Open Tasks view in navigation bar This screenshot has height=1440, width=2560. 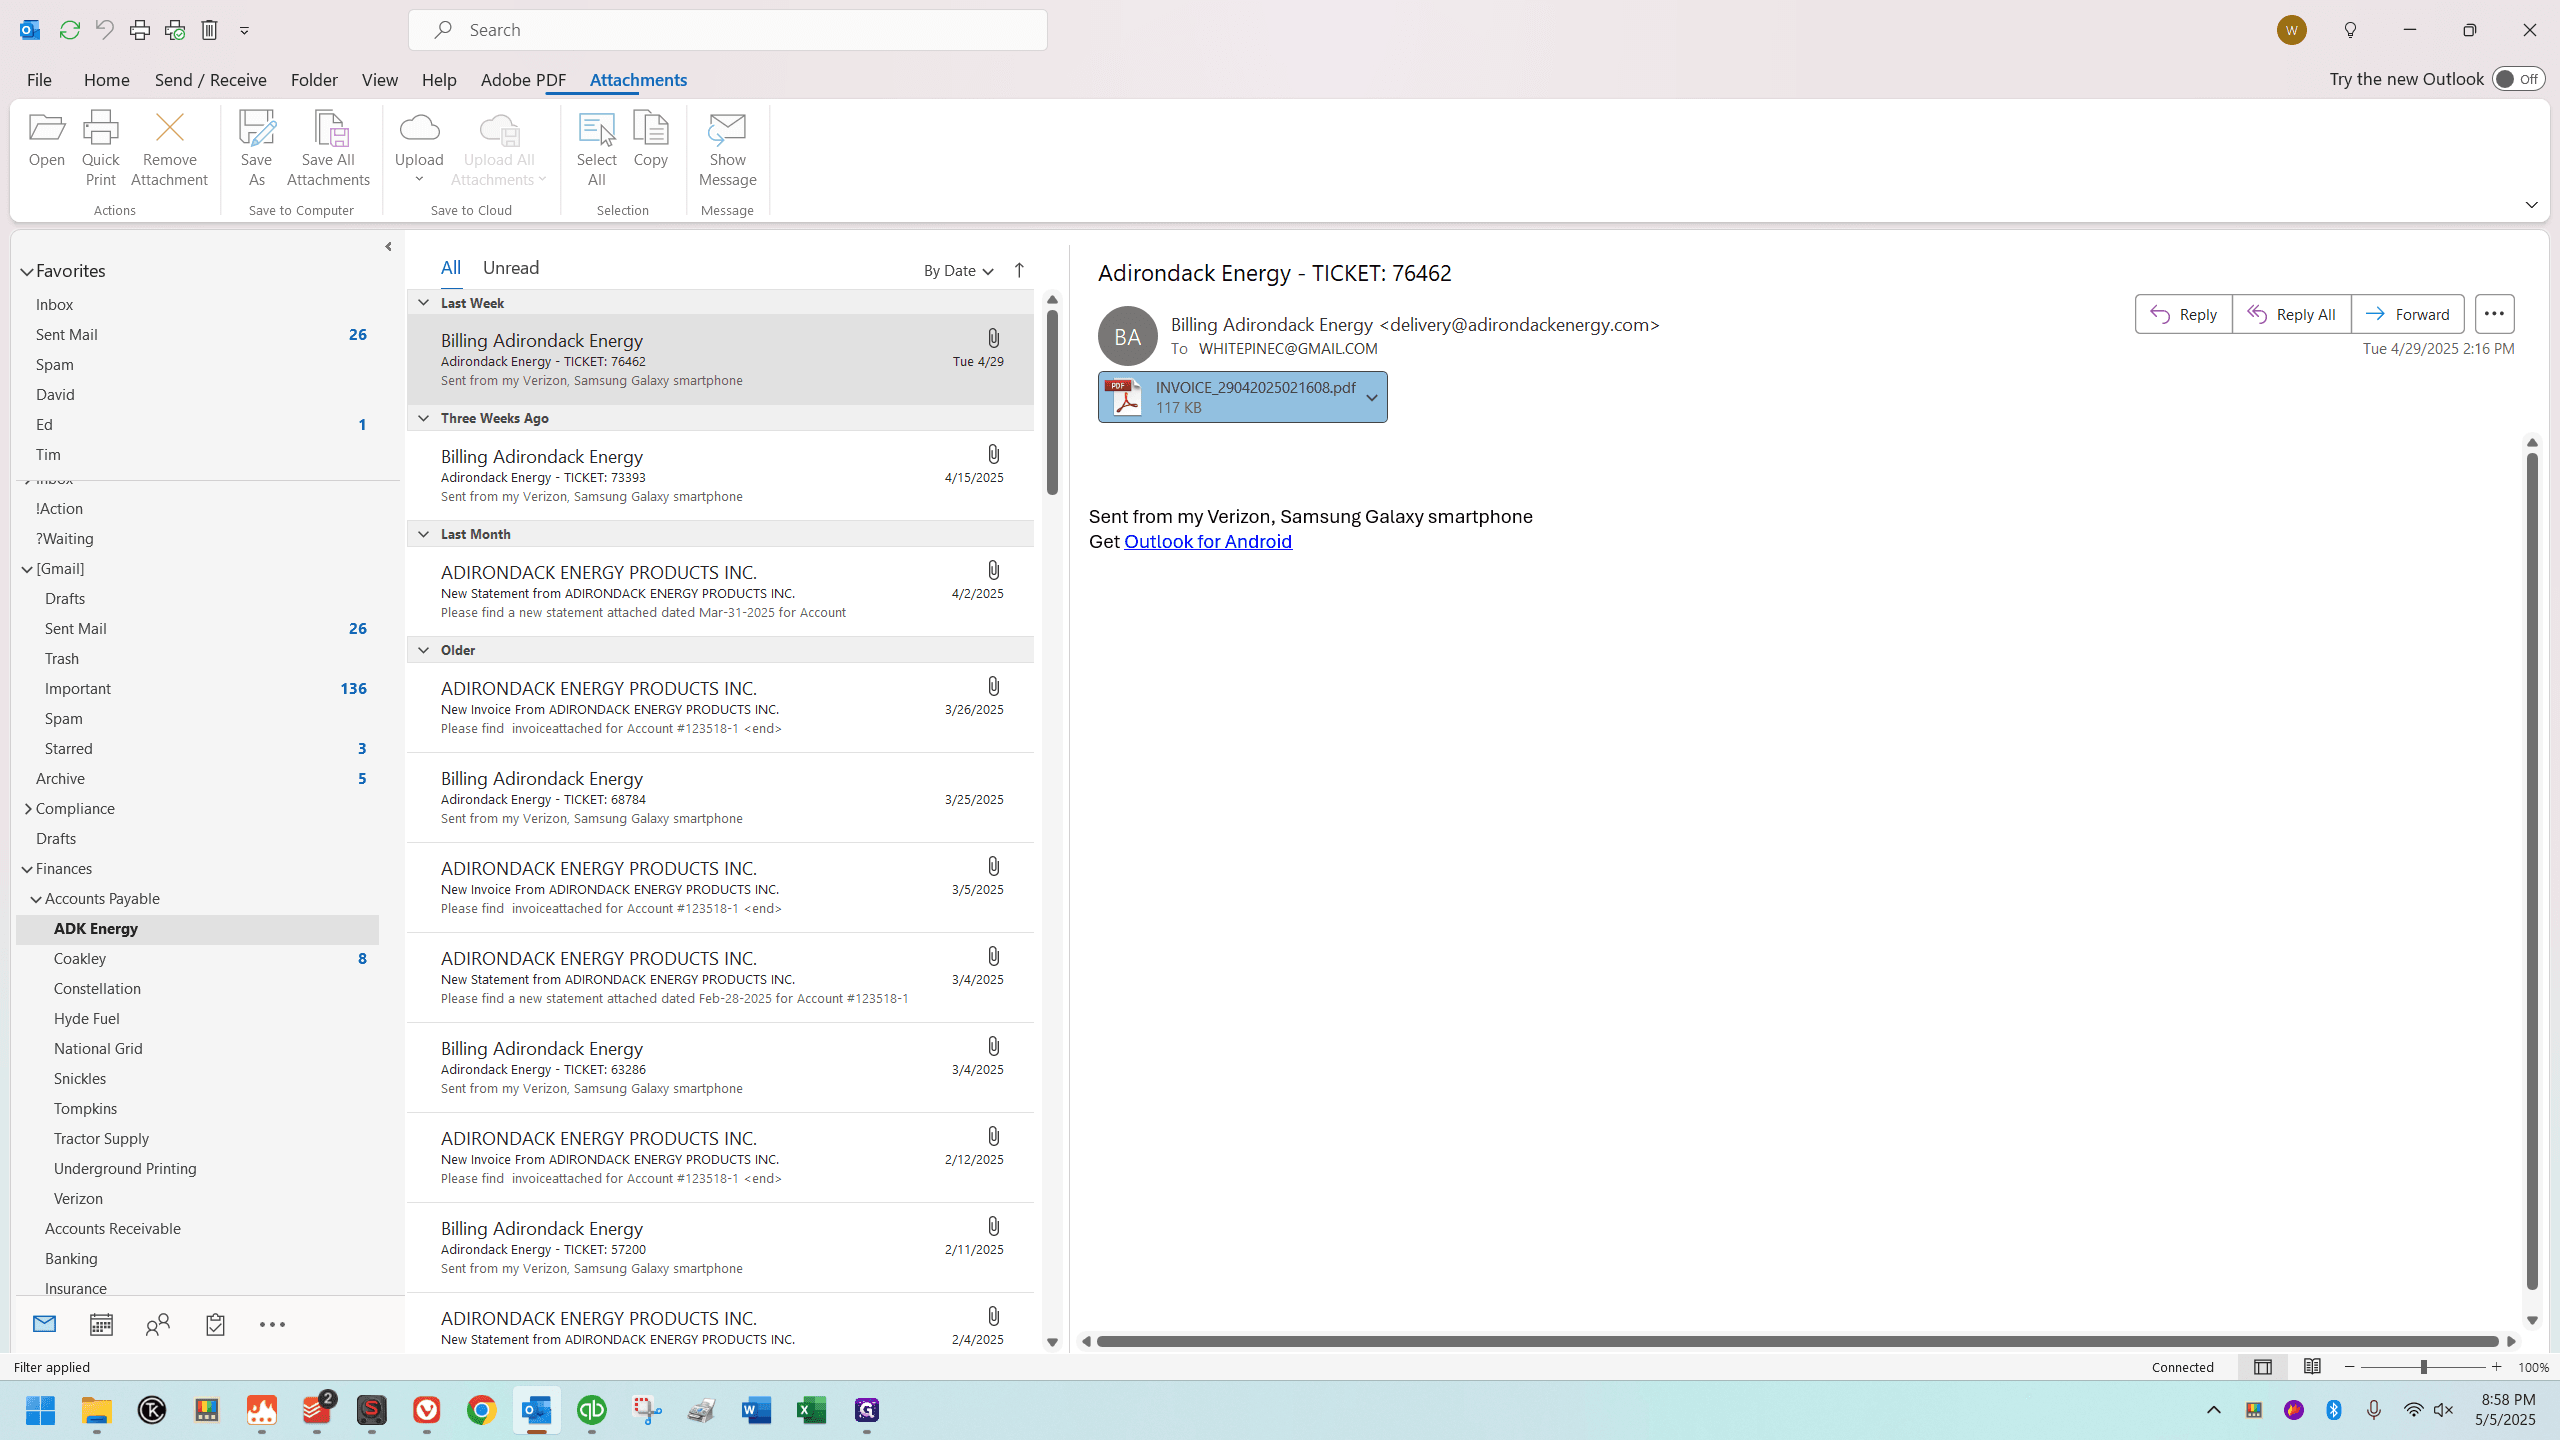[215, 1324]
